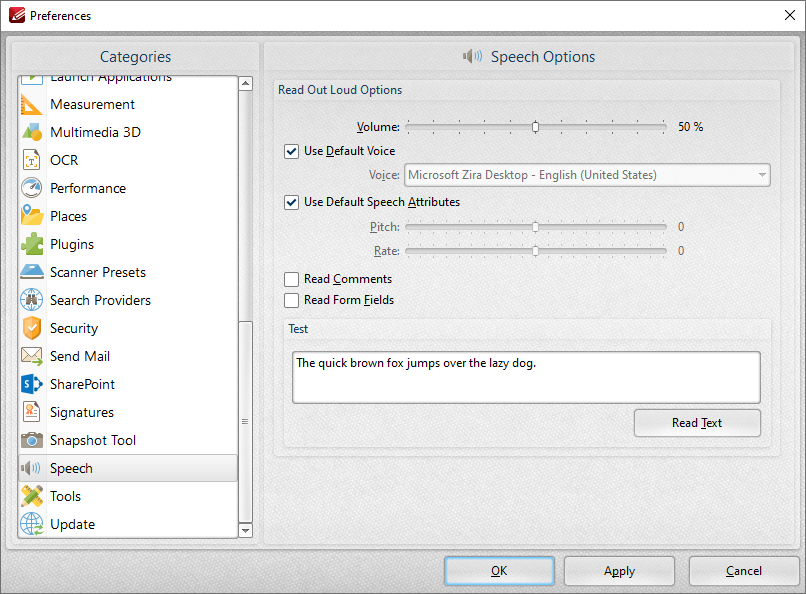806x594 pixels.
Task: Click the Pitch slider handle
Action: tap(536, 227)
